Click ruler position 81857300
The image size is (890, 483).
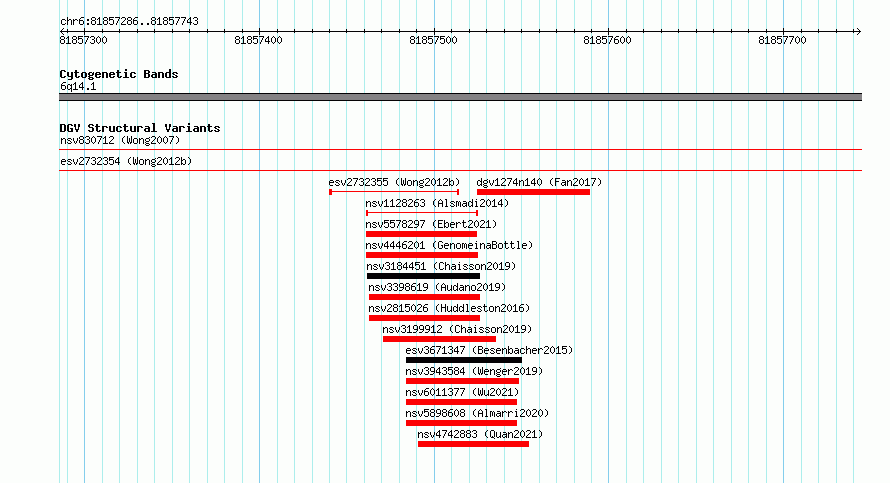[83, 40]
